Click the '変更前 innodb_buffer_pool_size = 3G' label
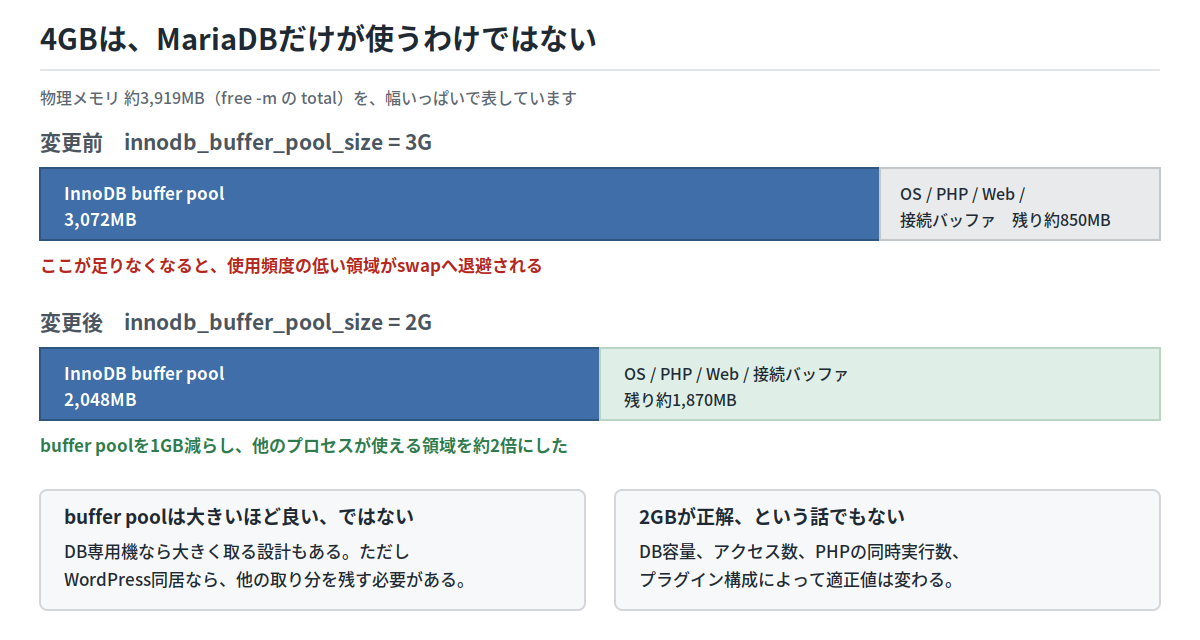The width and height of the screenshot is (1200, 640). [236, 142]
